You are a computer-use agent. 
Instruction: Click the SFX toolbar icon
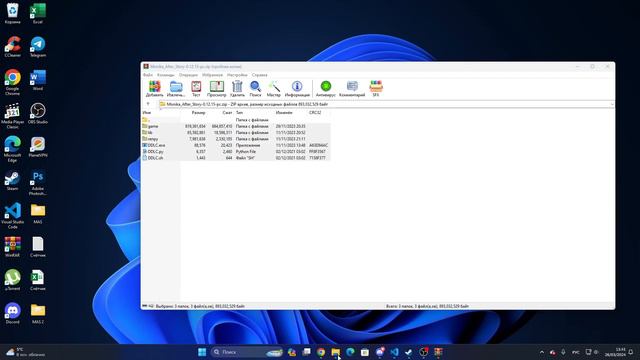tap(376, 89)
